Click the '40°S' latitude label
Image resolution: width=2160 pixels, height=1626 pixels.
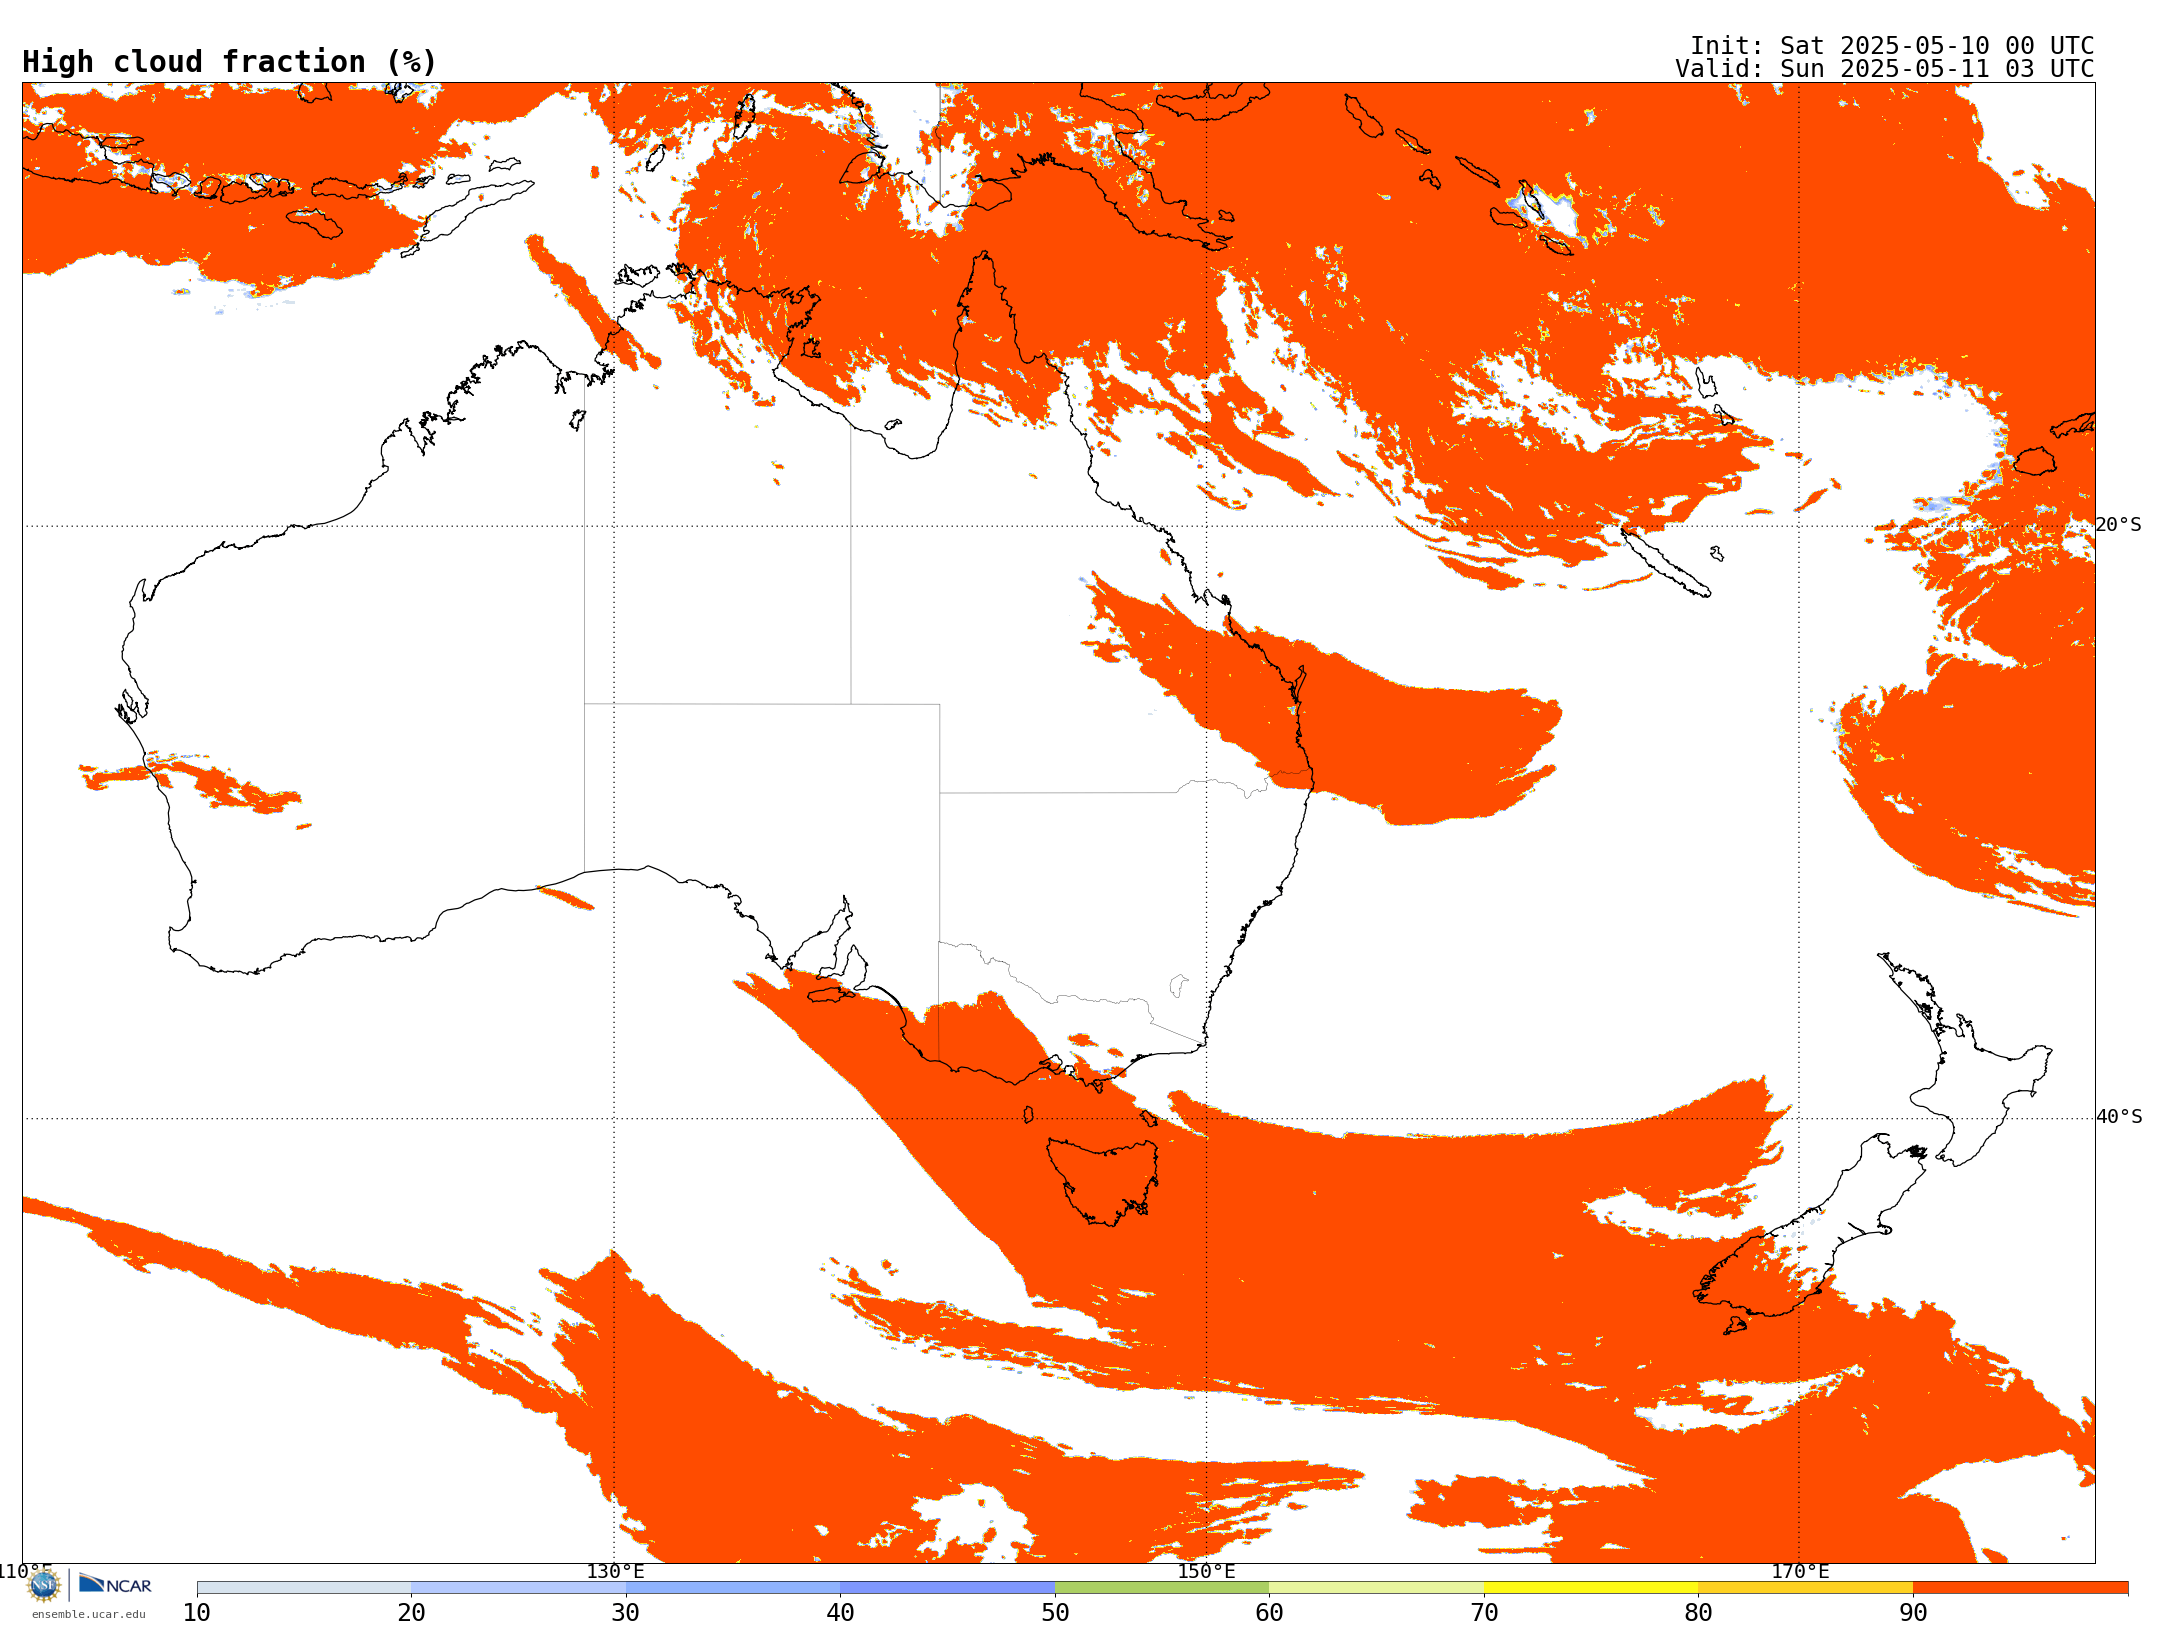pyautogui.click(x=2119, y=1117)
